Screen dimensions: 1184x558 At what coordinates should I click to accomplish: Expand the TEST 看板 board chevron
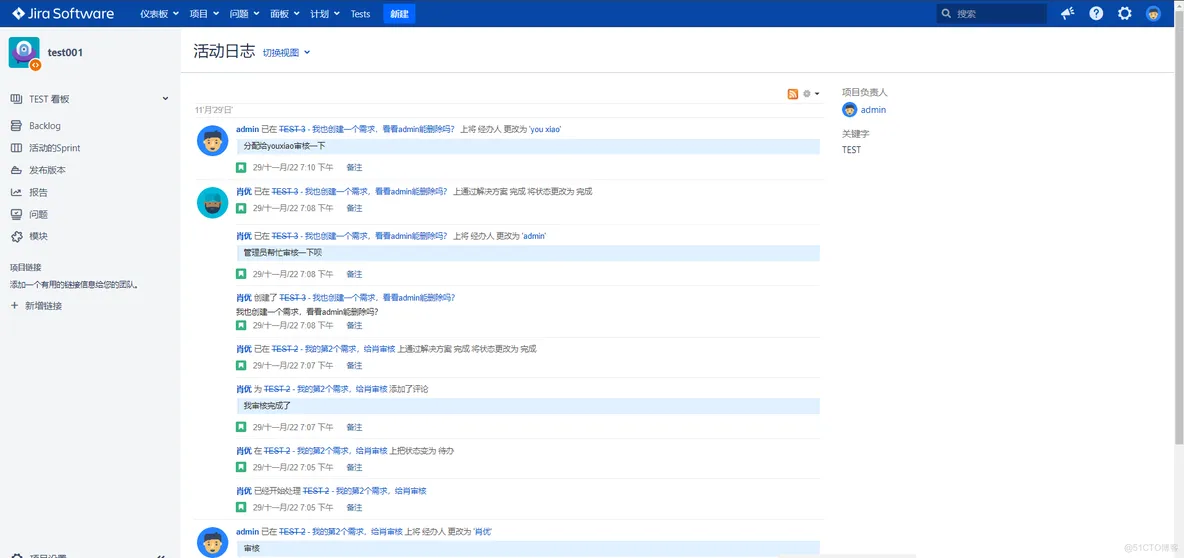165,99
